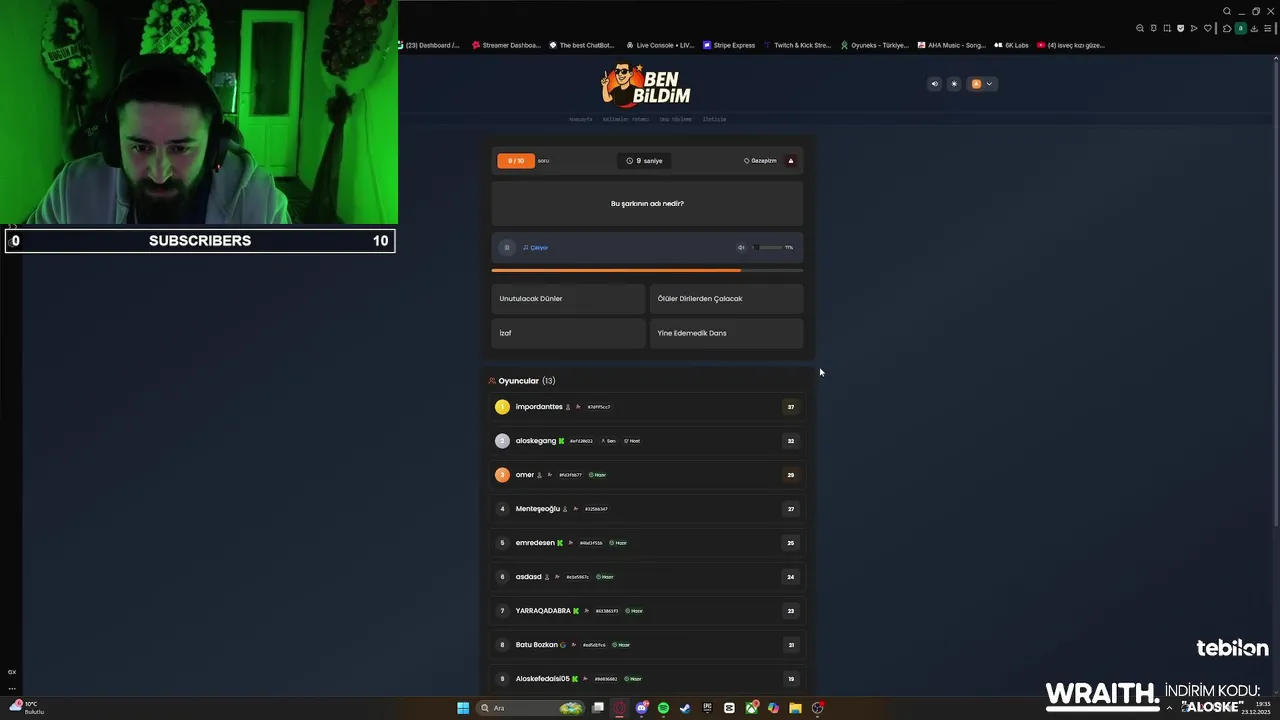
Task: Open the isveç kızı güzel YouTube bookmark
Action: tap(1071, 45)
